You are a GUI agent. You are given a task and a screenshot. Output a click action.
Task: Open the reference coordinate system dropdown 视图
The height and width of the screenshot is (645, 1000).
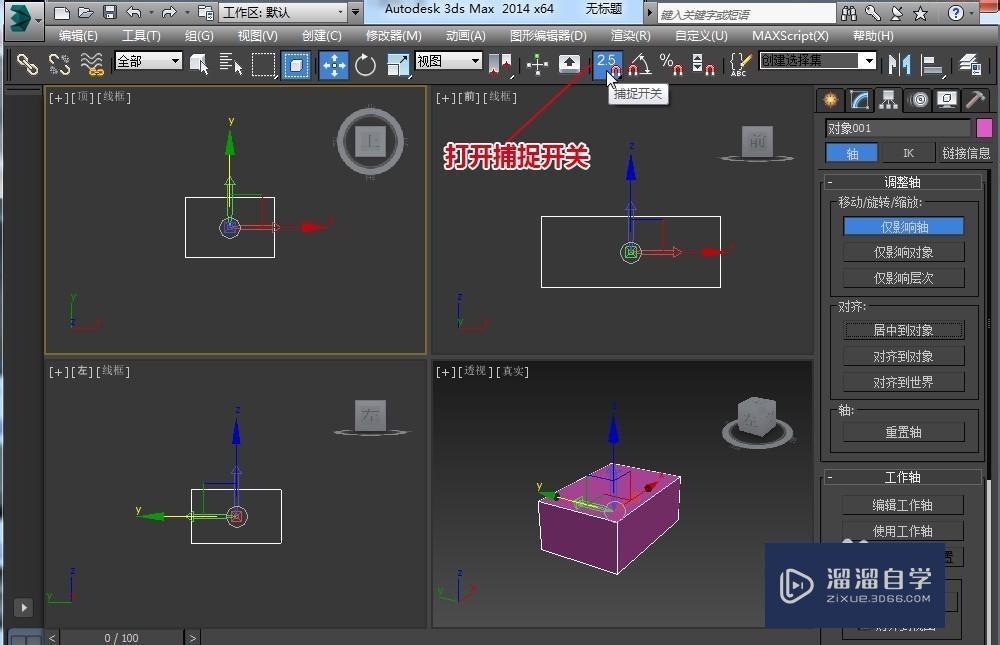(x=447, y=60)
